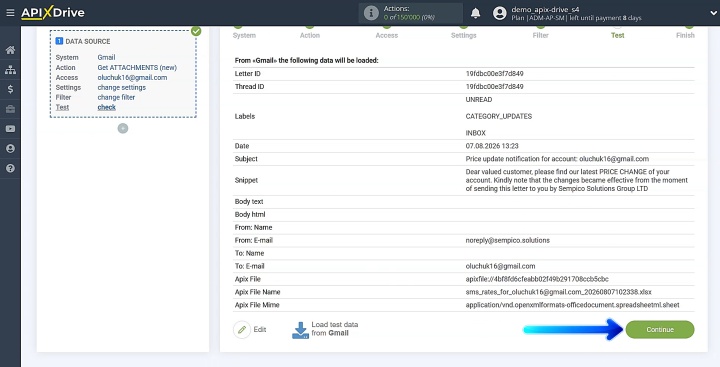The height and width of the screenshot is (367, 720).
Task: Select the noreply@sempico.solutions email
Action: coord(507,240)
